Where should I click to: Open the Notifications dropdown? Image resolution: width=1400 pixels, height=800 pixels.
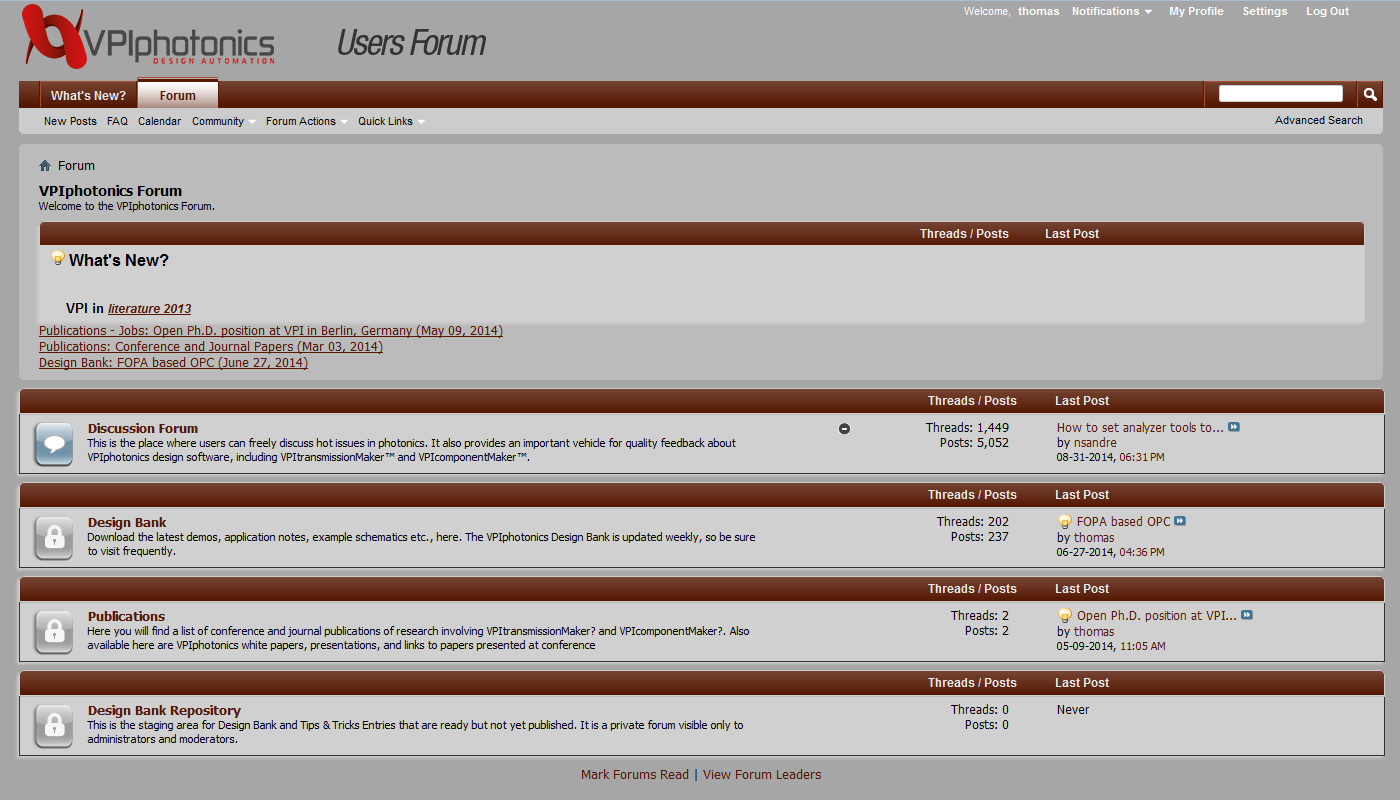pyautogui.click(x=1111, y=11)
